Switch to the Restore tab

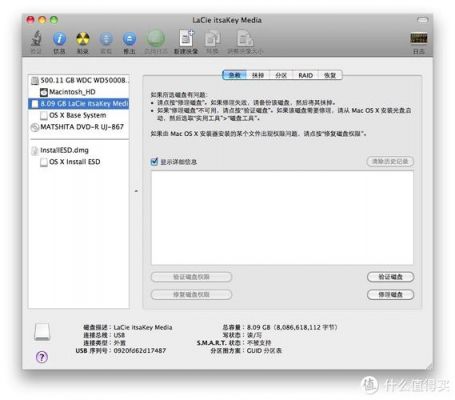pos(330,75)
